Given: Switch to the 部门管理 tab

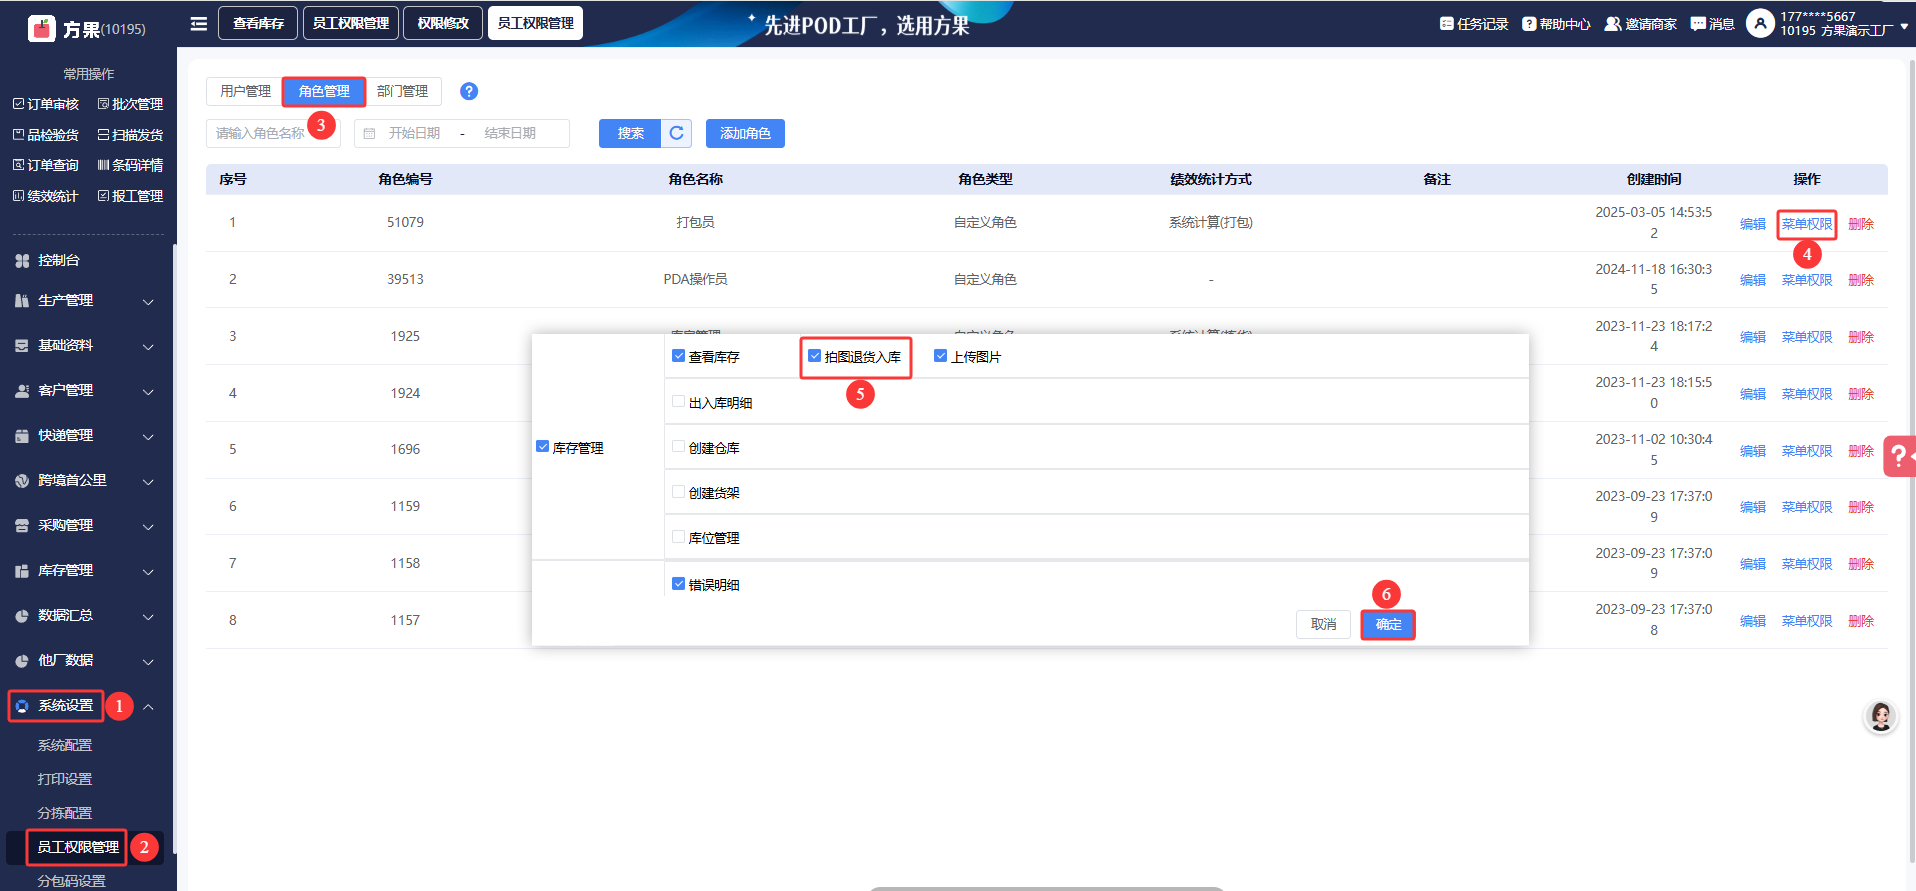Looking at the screenshot, I should (402, 91).
